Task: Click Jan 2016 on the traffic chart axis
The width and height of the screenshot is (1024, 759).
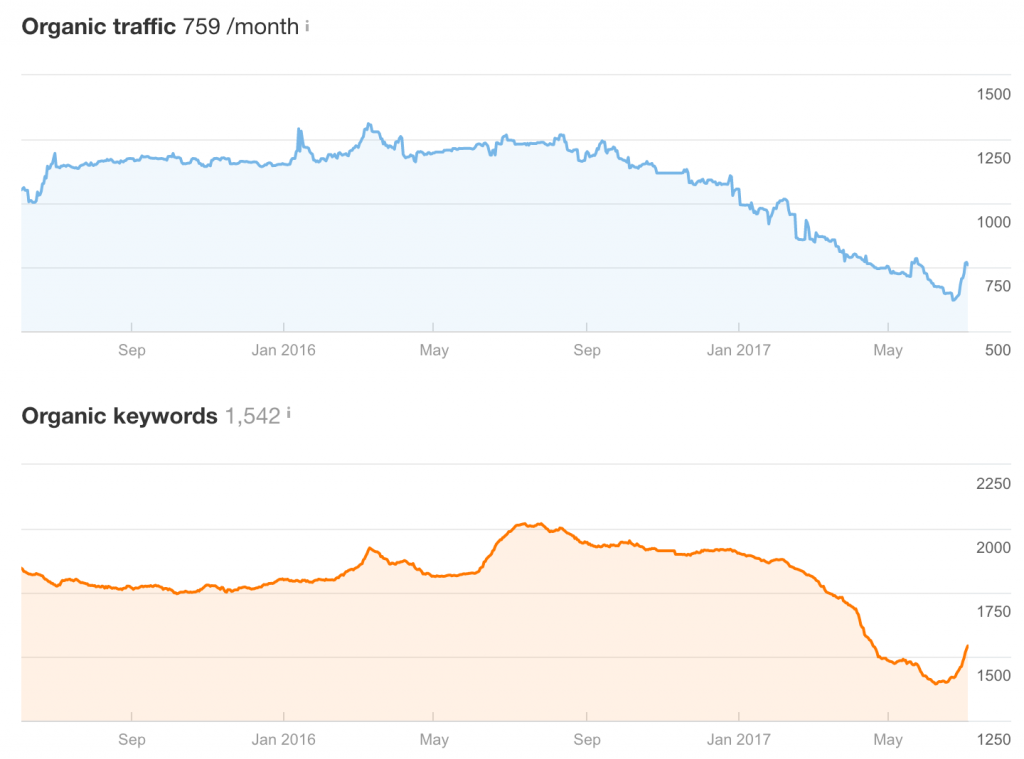Action: click(284, 350)
